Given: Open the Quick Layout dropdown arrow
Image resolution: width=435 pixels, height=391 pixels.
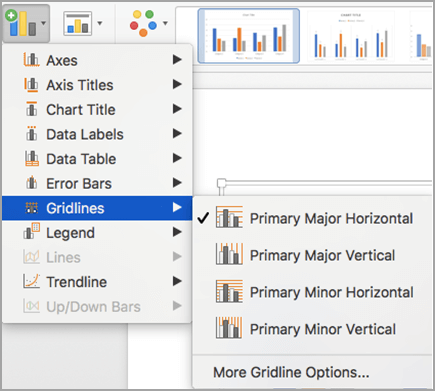Looking at the screenshot, I should point(100,23).
